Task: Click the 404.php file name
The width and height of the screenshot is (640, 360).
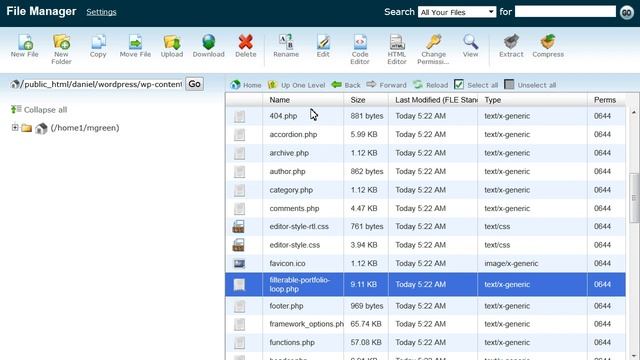Action: 283,116
